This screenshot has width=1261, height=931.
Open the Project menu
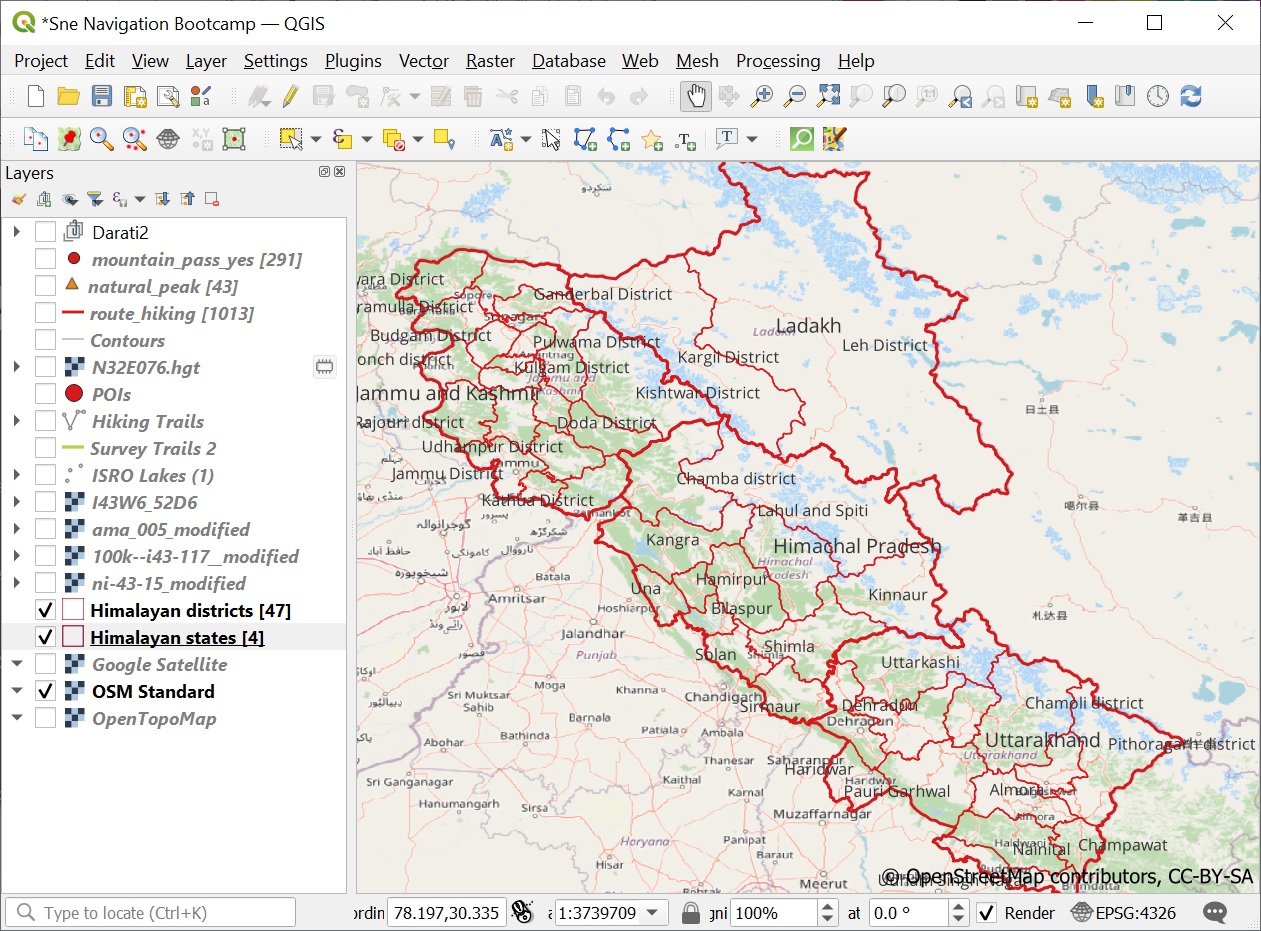pos(41,61)
